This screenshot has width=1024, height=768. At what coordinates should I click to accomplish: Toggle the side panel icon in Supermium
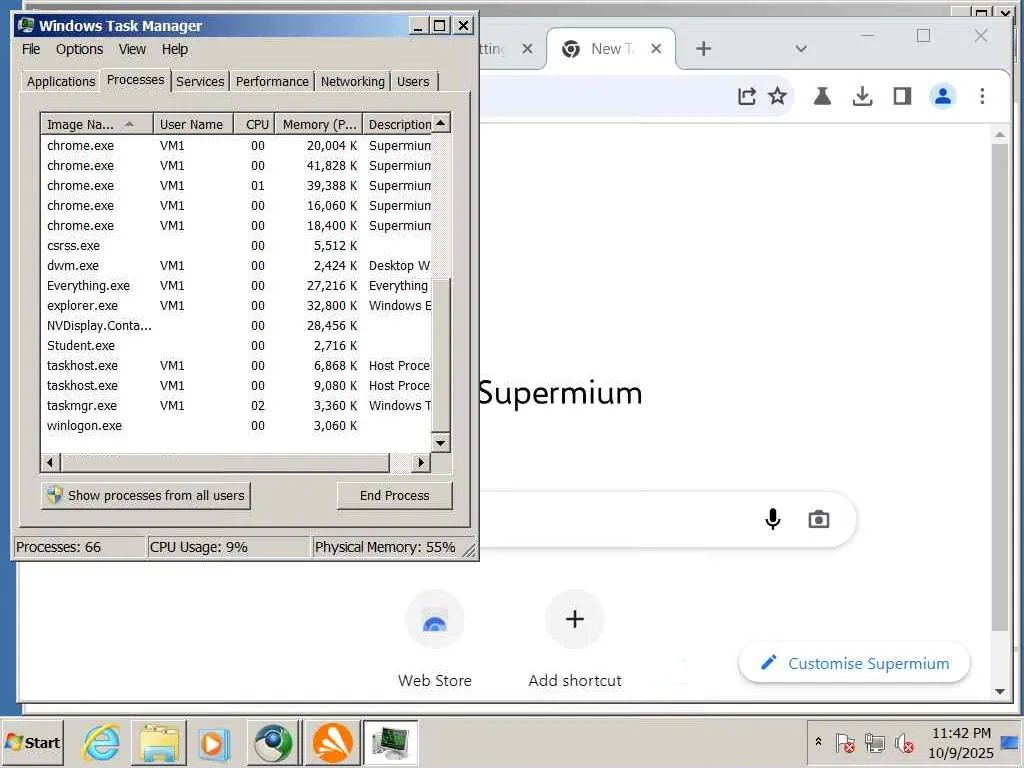pos(903,97)
